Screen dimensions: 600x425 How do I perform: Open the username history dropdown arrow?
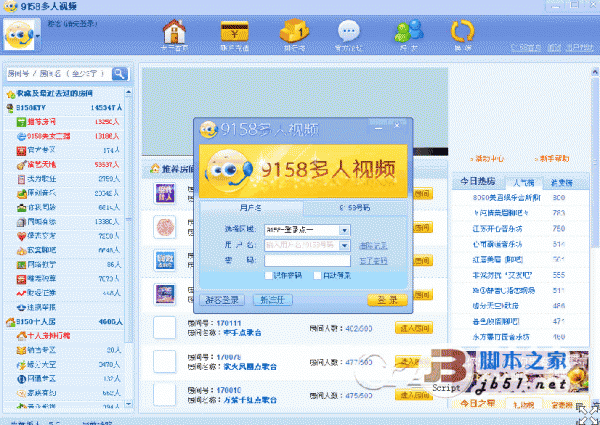(x=344, y=245)
